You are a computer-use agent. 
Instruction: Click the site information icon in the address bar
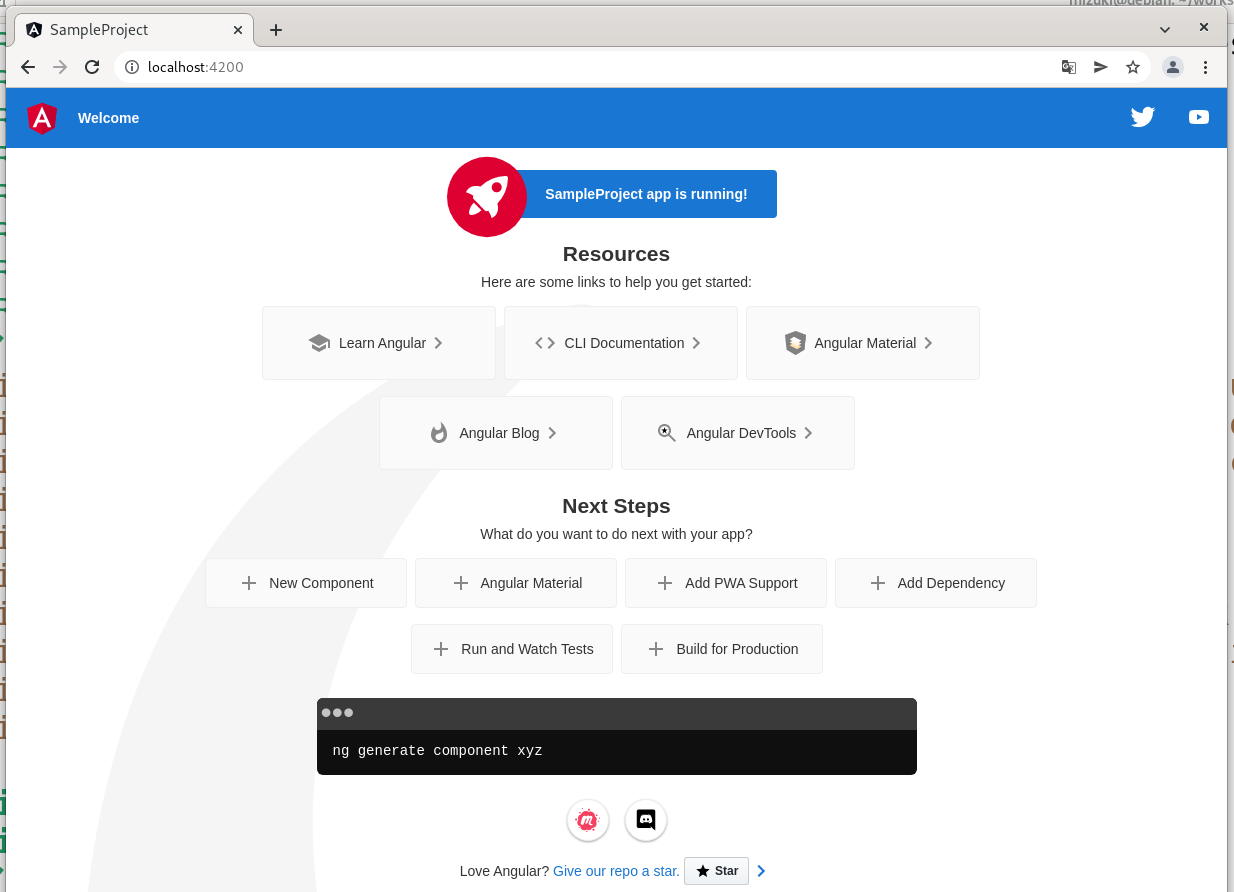tap(132, 67)
